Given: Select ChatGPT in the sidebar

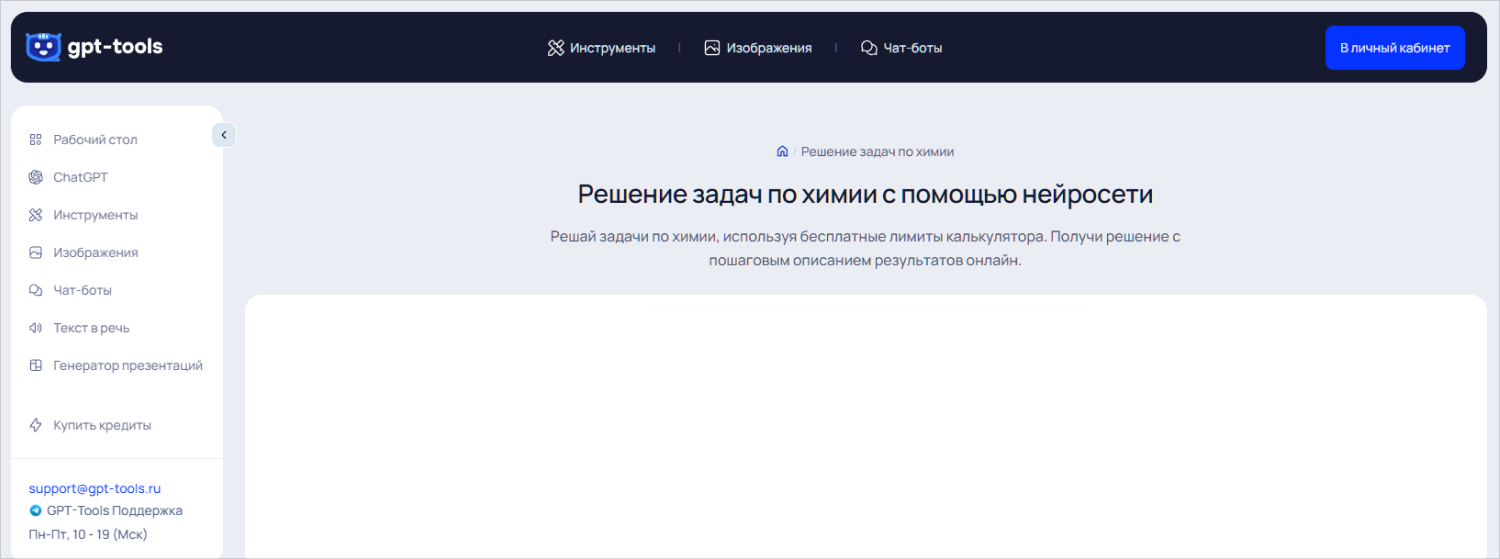Looking at the screenshot, I should click(81, 177).
